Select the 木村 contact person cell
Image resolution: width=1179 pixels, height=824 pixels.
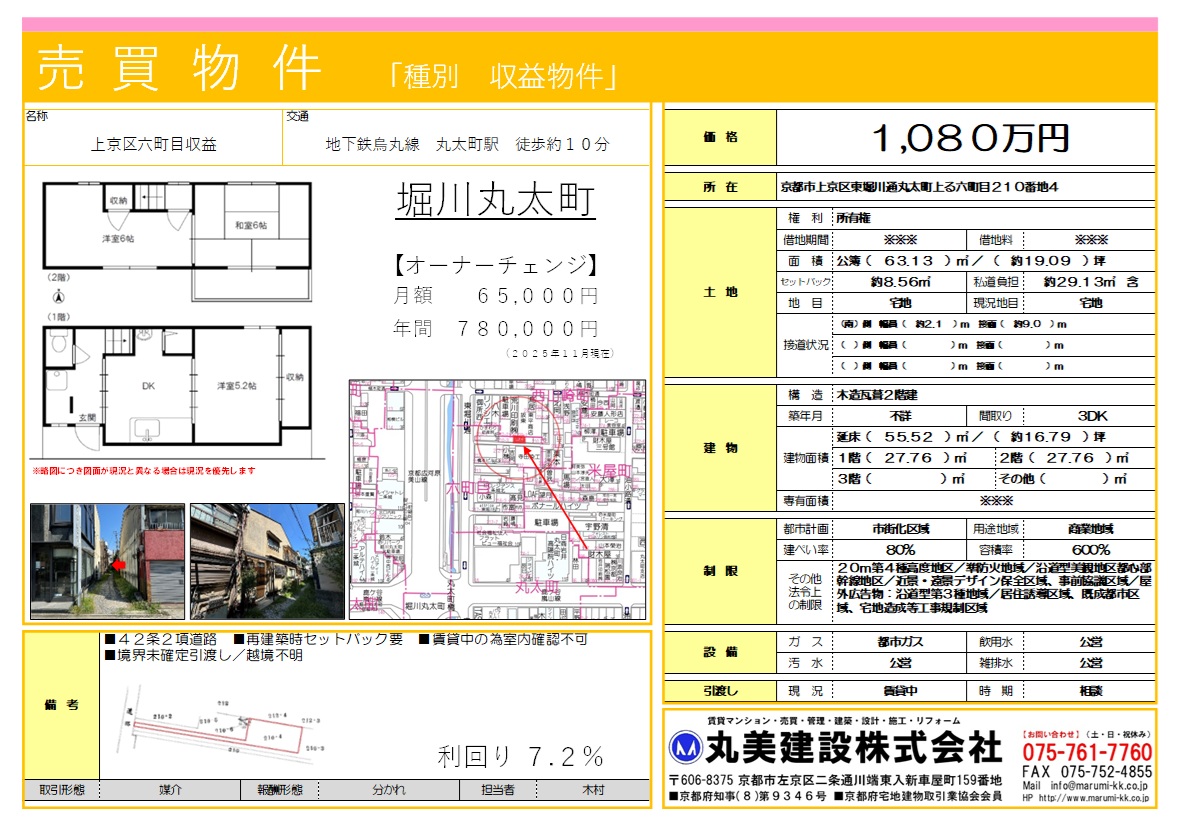[593, 790]
